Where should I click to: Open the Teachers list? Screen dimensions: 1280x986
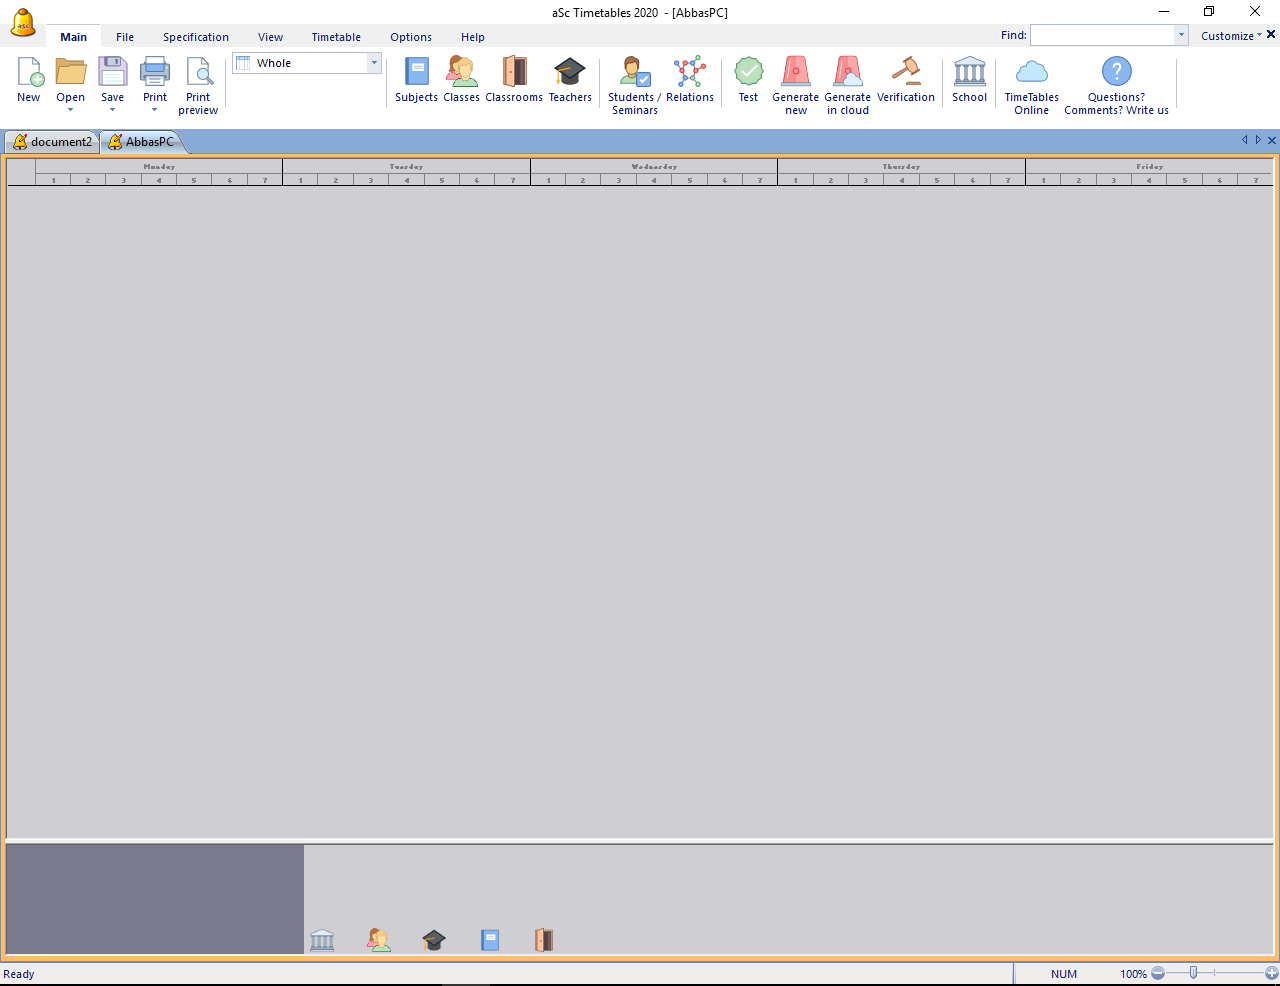coord(570,80)
